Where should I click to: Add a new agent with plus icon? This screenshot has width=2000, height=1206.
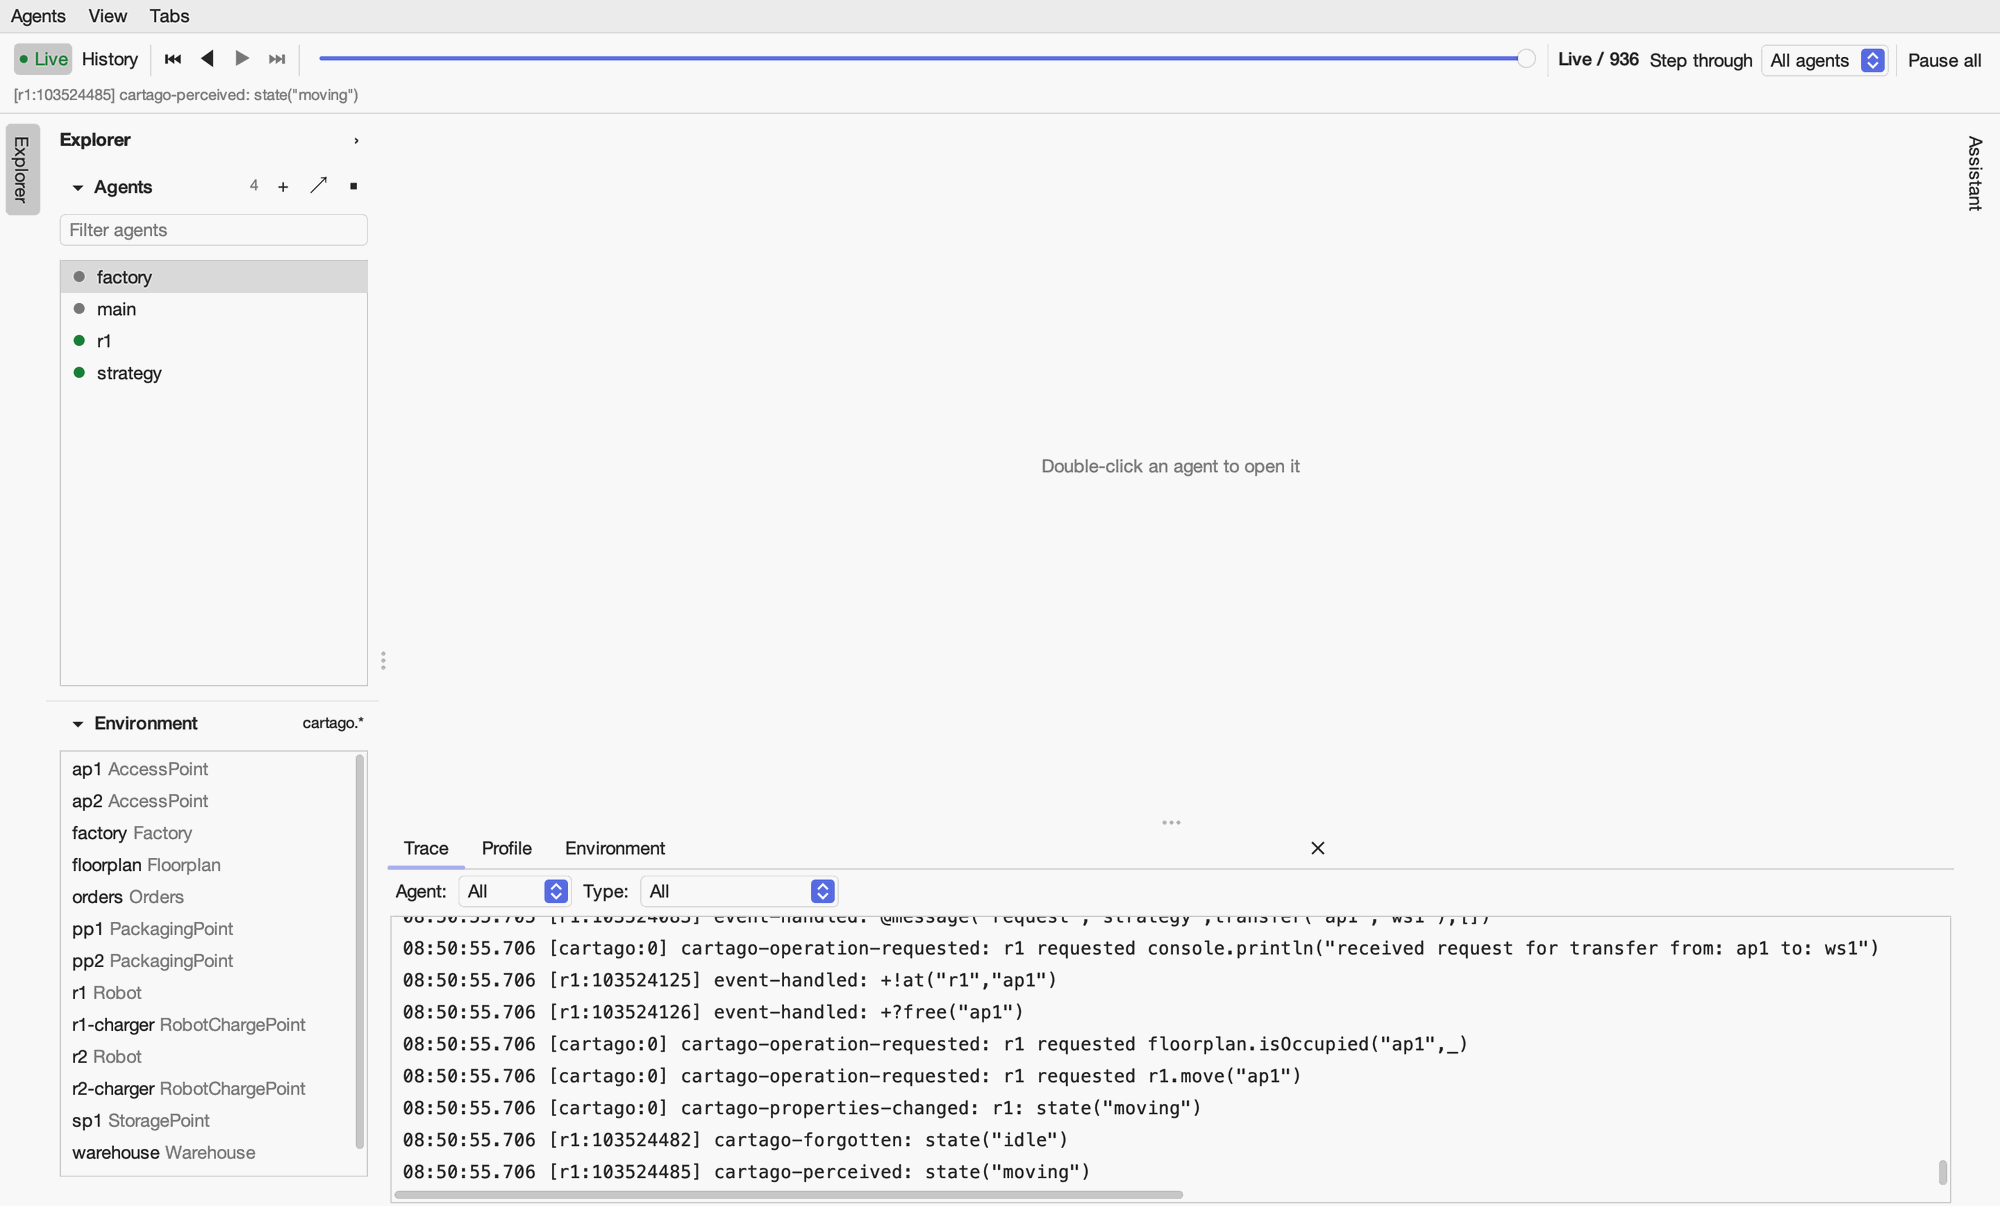coord(283,187)
